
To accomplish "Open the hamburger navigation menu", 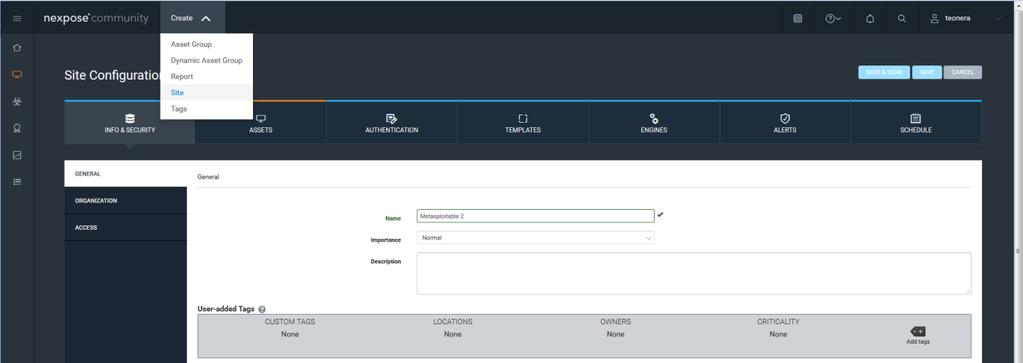I will pos(17,18).
